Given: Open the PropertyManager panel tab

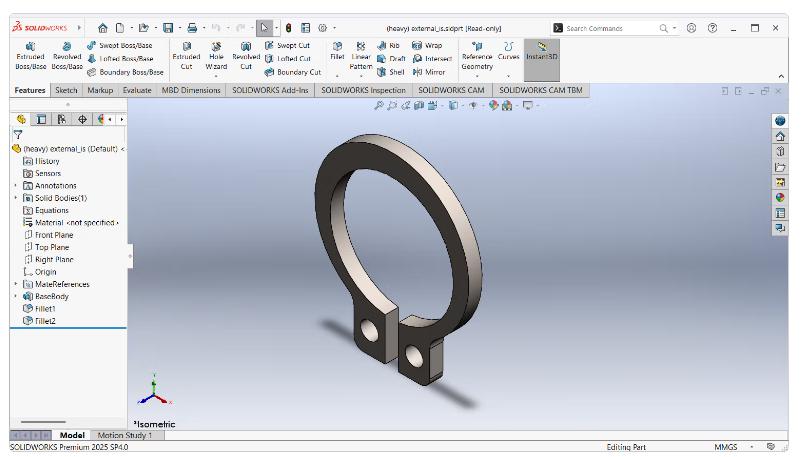Looking at the screenshot, I should pyautogui.click(x=41, y=119).
